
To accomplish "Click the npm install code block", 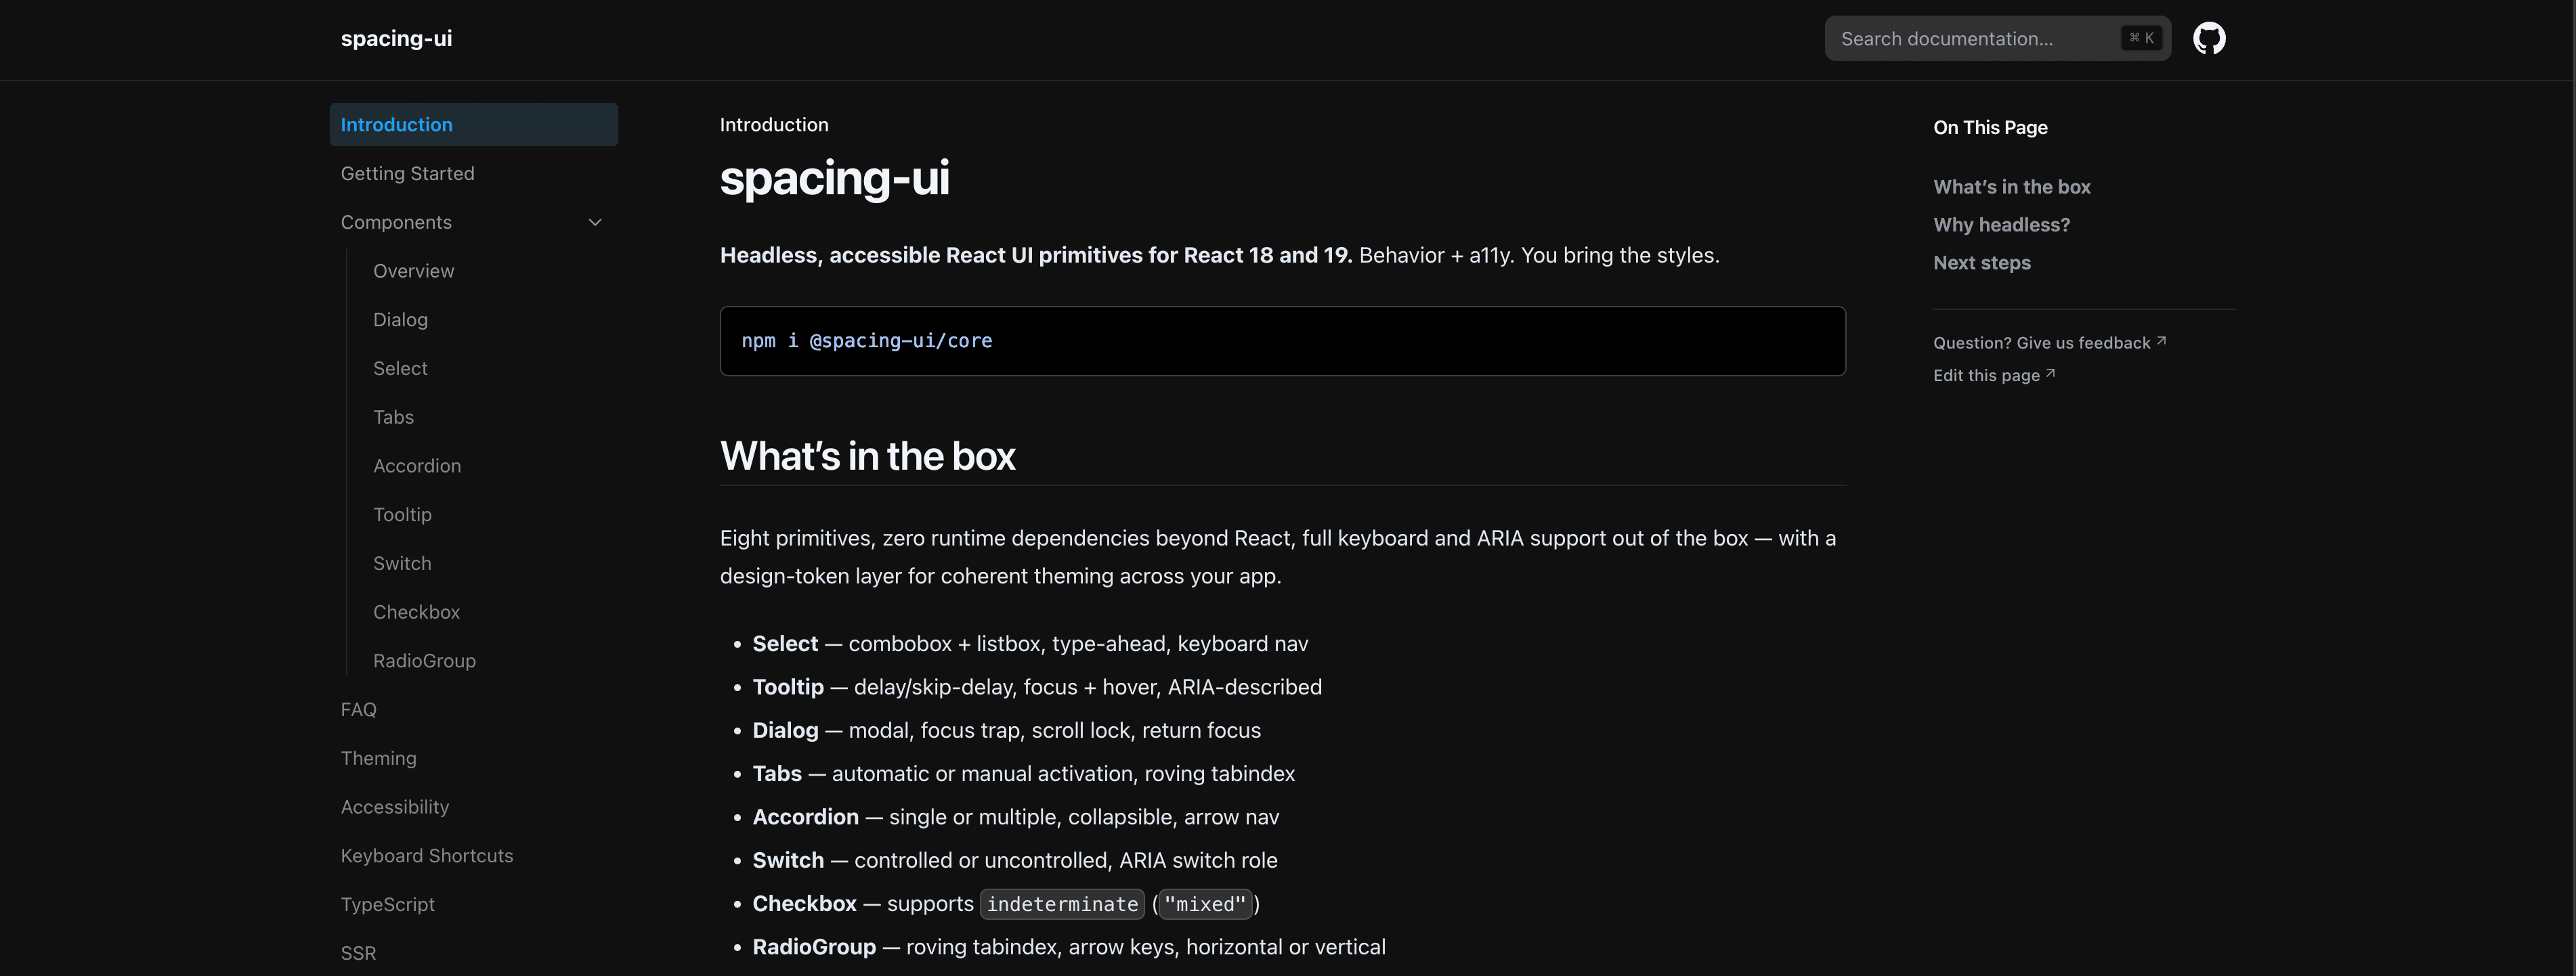I will [1282, 341].
